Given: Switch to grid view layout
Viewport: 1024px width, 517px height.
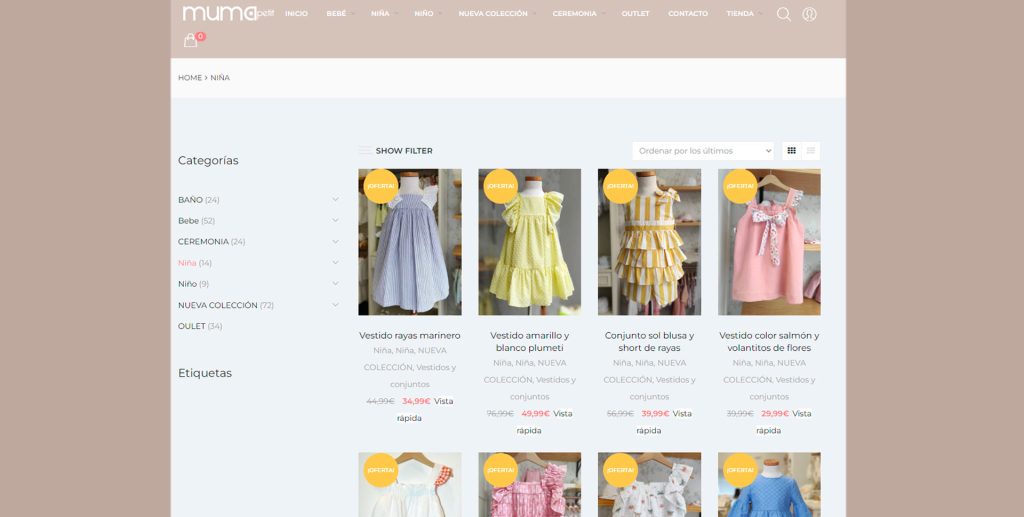Looking at the screenshot, I should click(x=792, y=151).
